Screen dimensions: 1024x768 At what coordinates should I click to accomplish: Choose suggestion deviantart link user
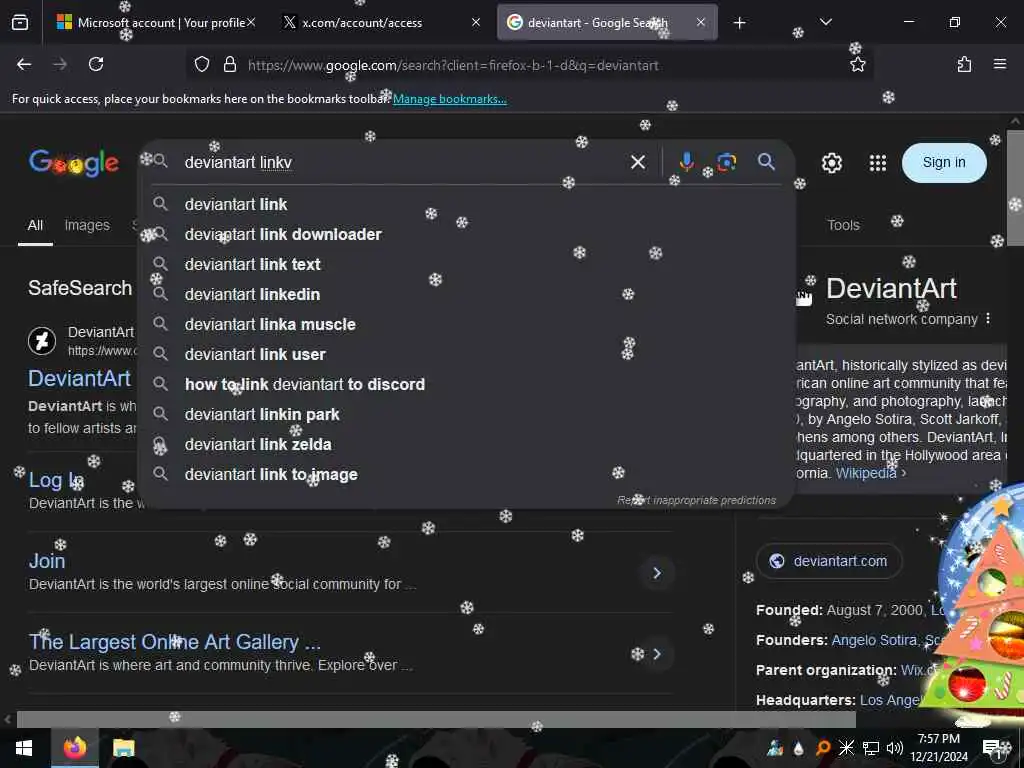467,355
